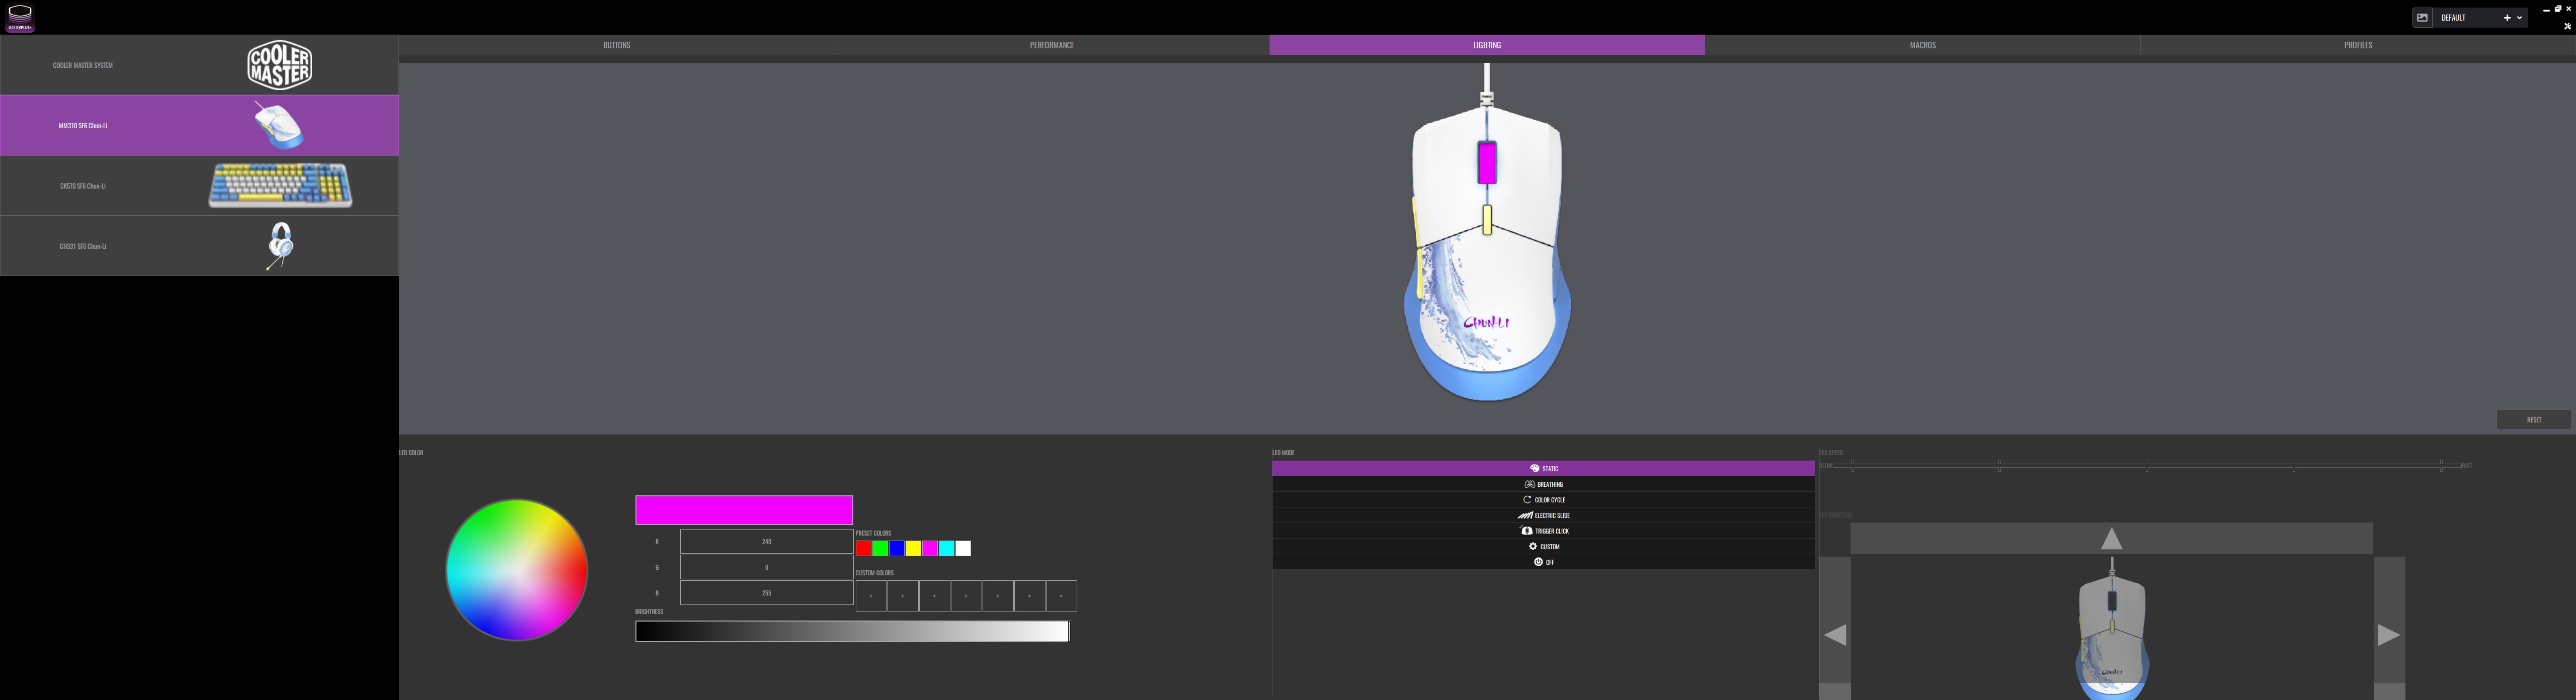Choose the Color Cycle LED mode

(1543, 500)
